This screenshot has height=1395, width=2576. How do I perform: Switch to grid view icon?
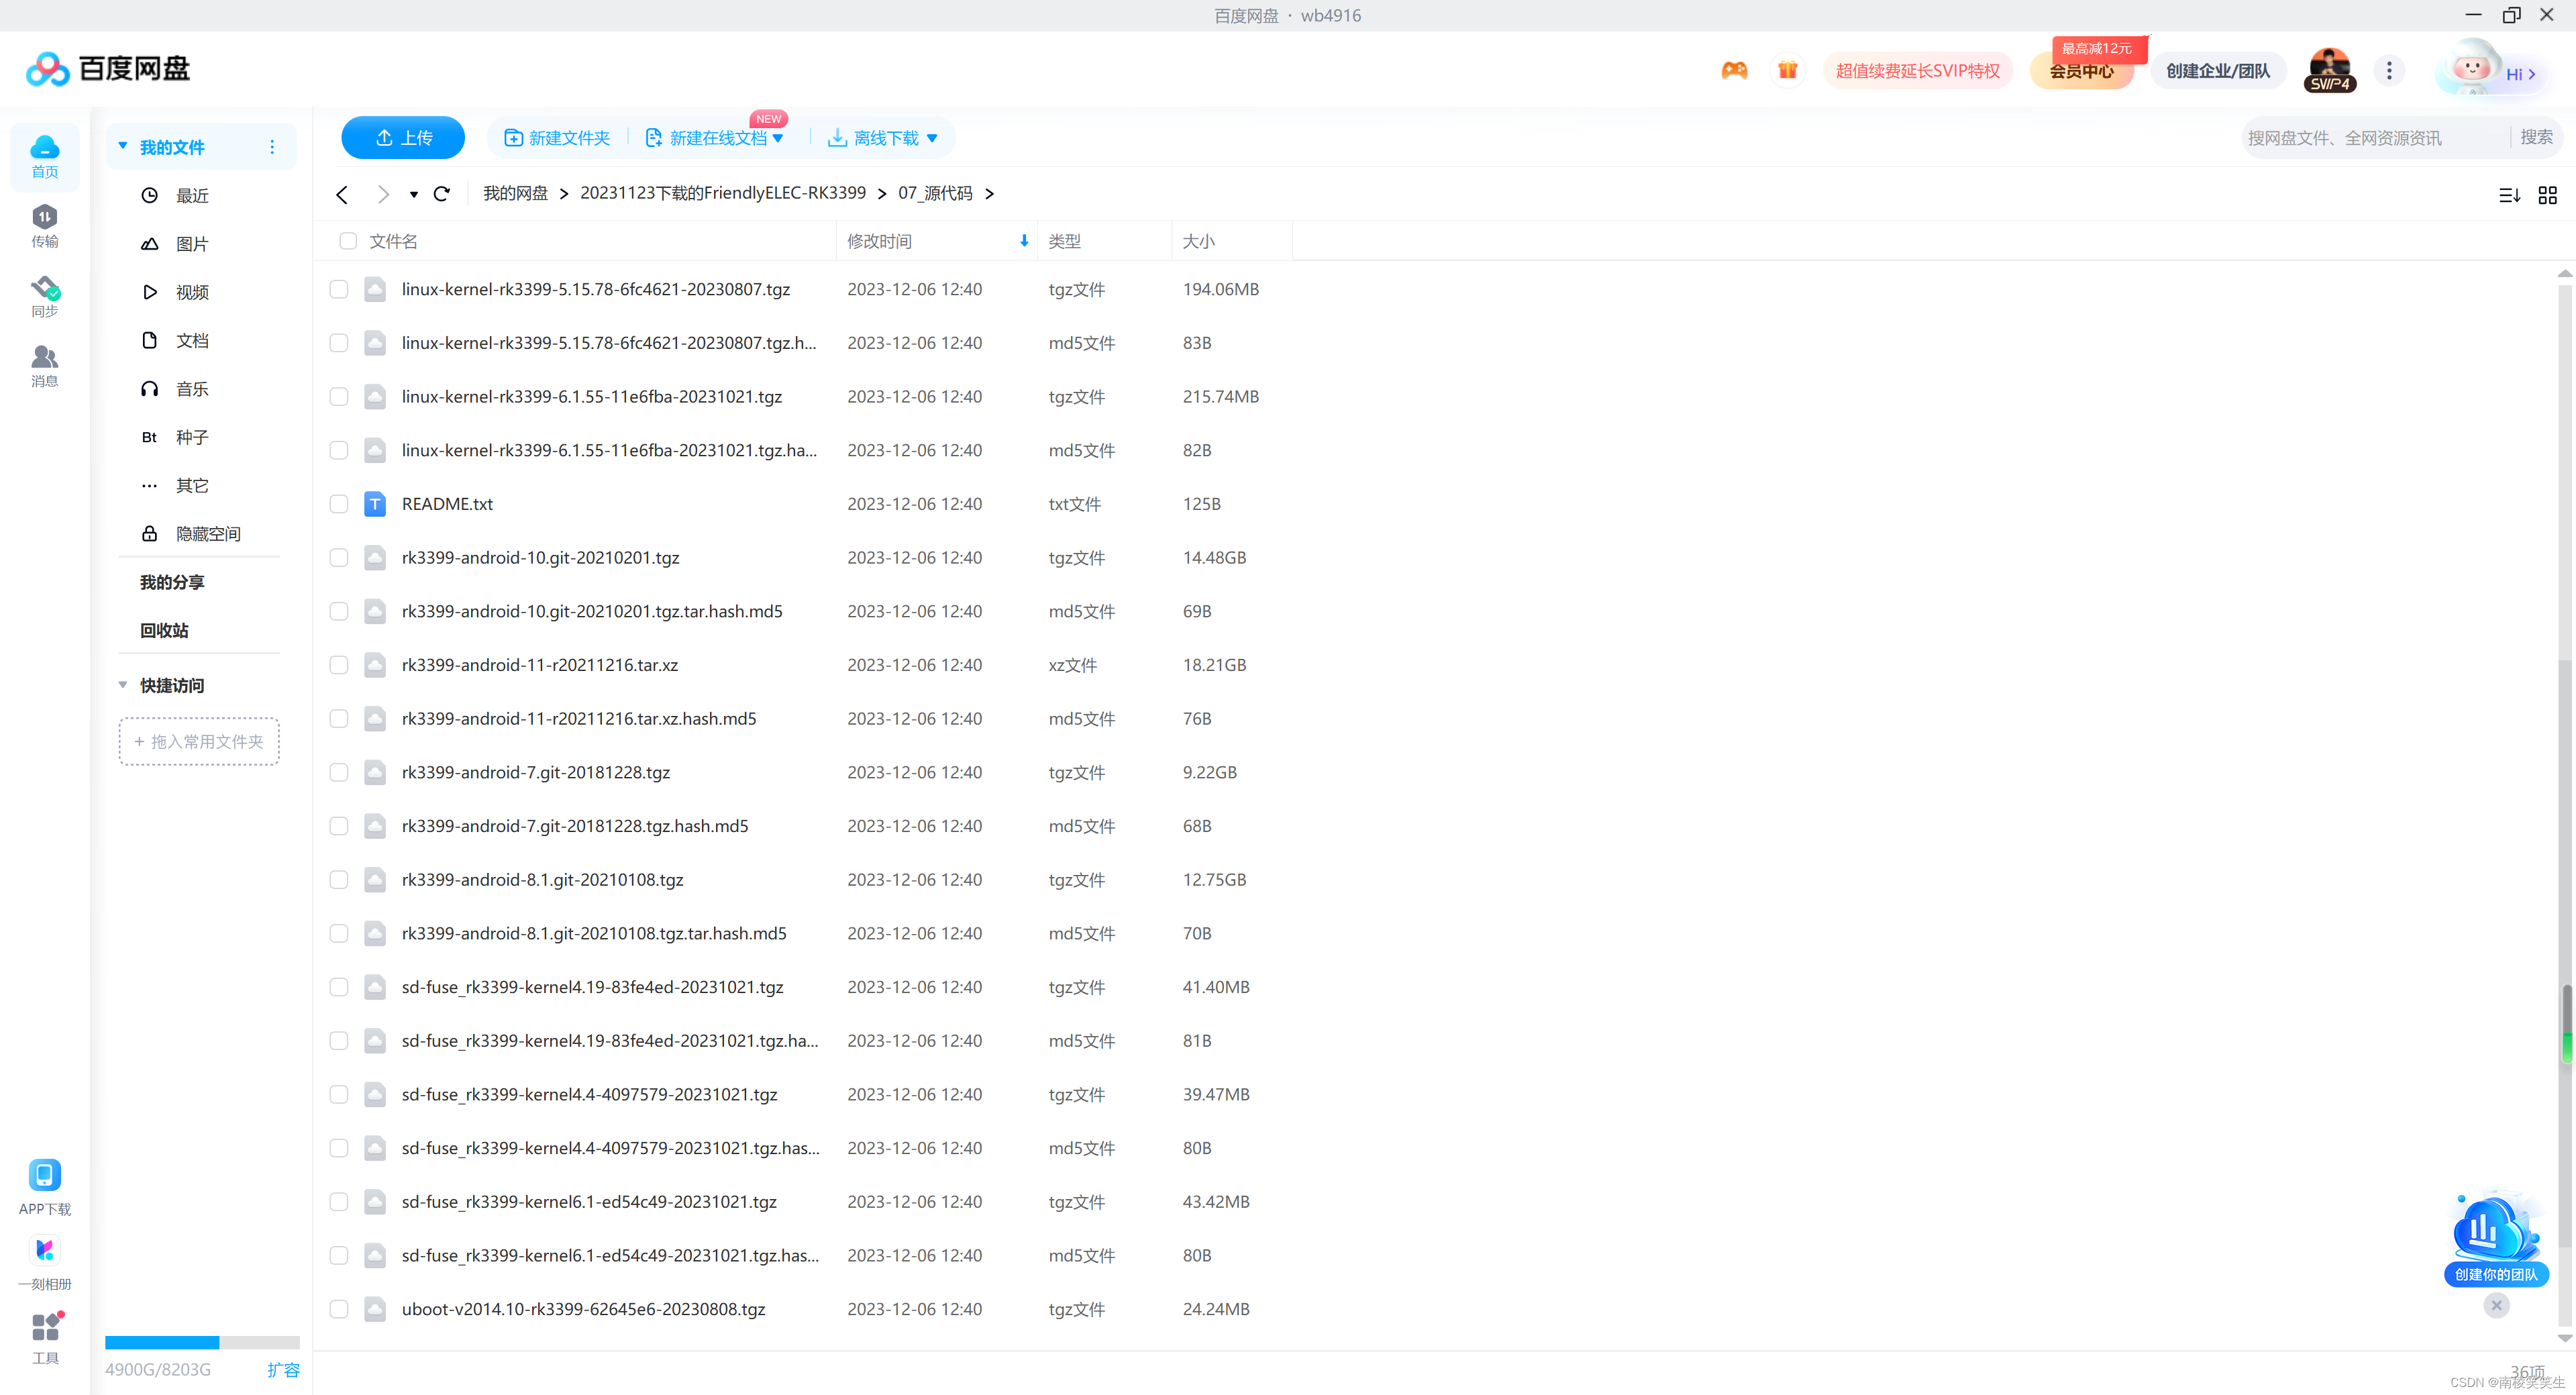click(2547, 195)
